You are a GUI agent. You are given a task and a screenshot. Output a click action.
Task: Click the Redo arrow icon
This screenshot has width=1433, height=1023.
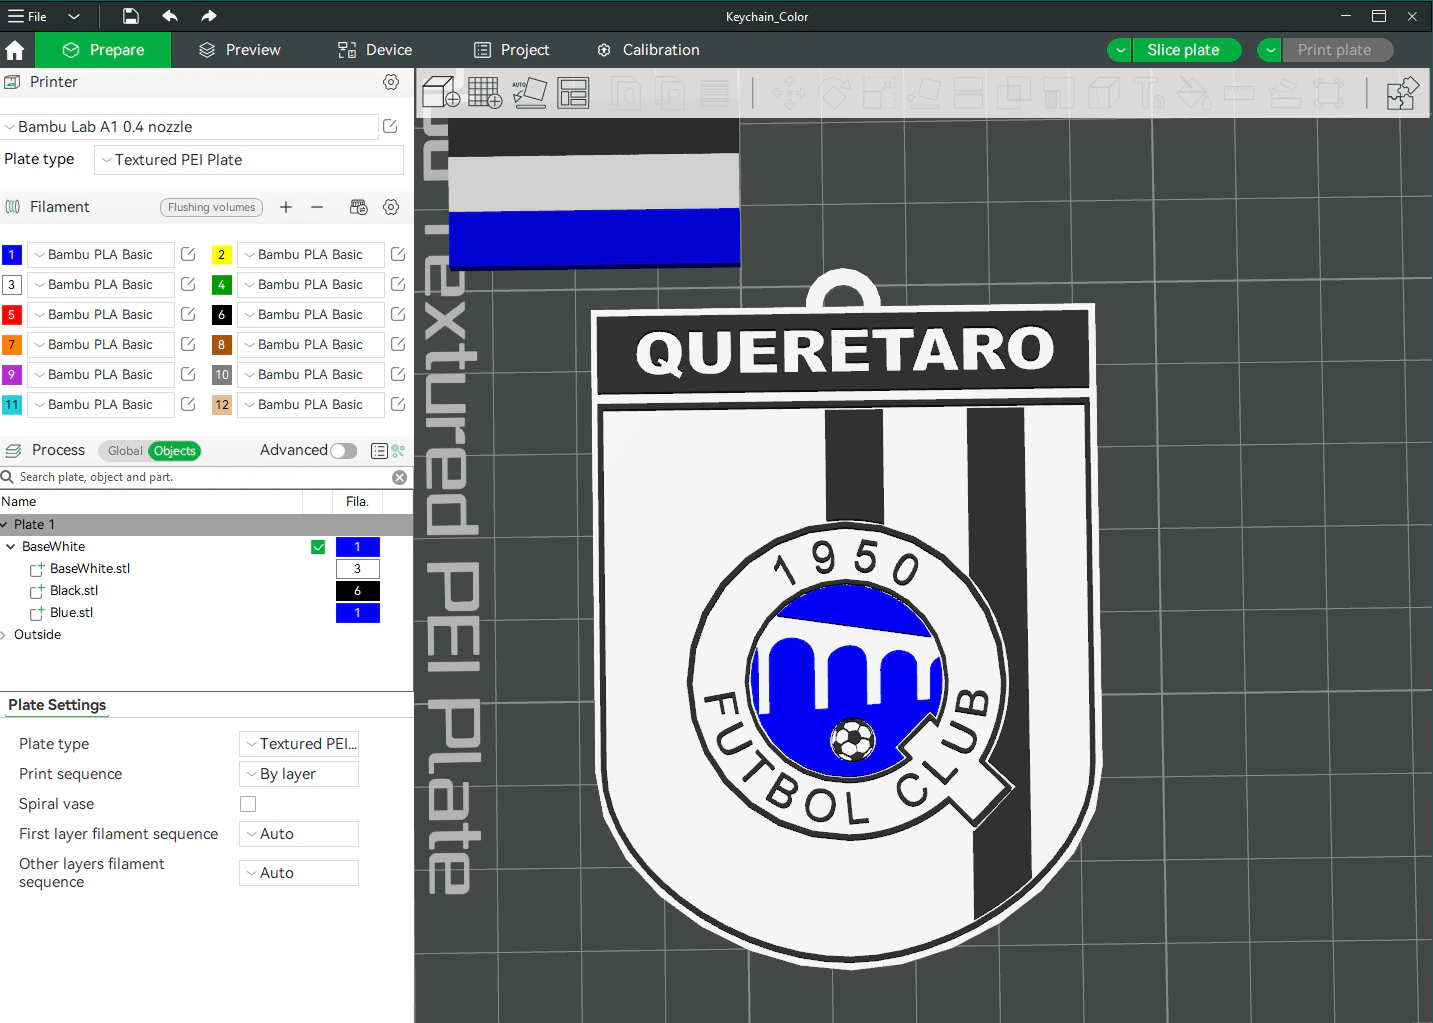(x=208, y=16)
